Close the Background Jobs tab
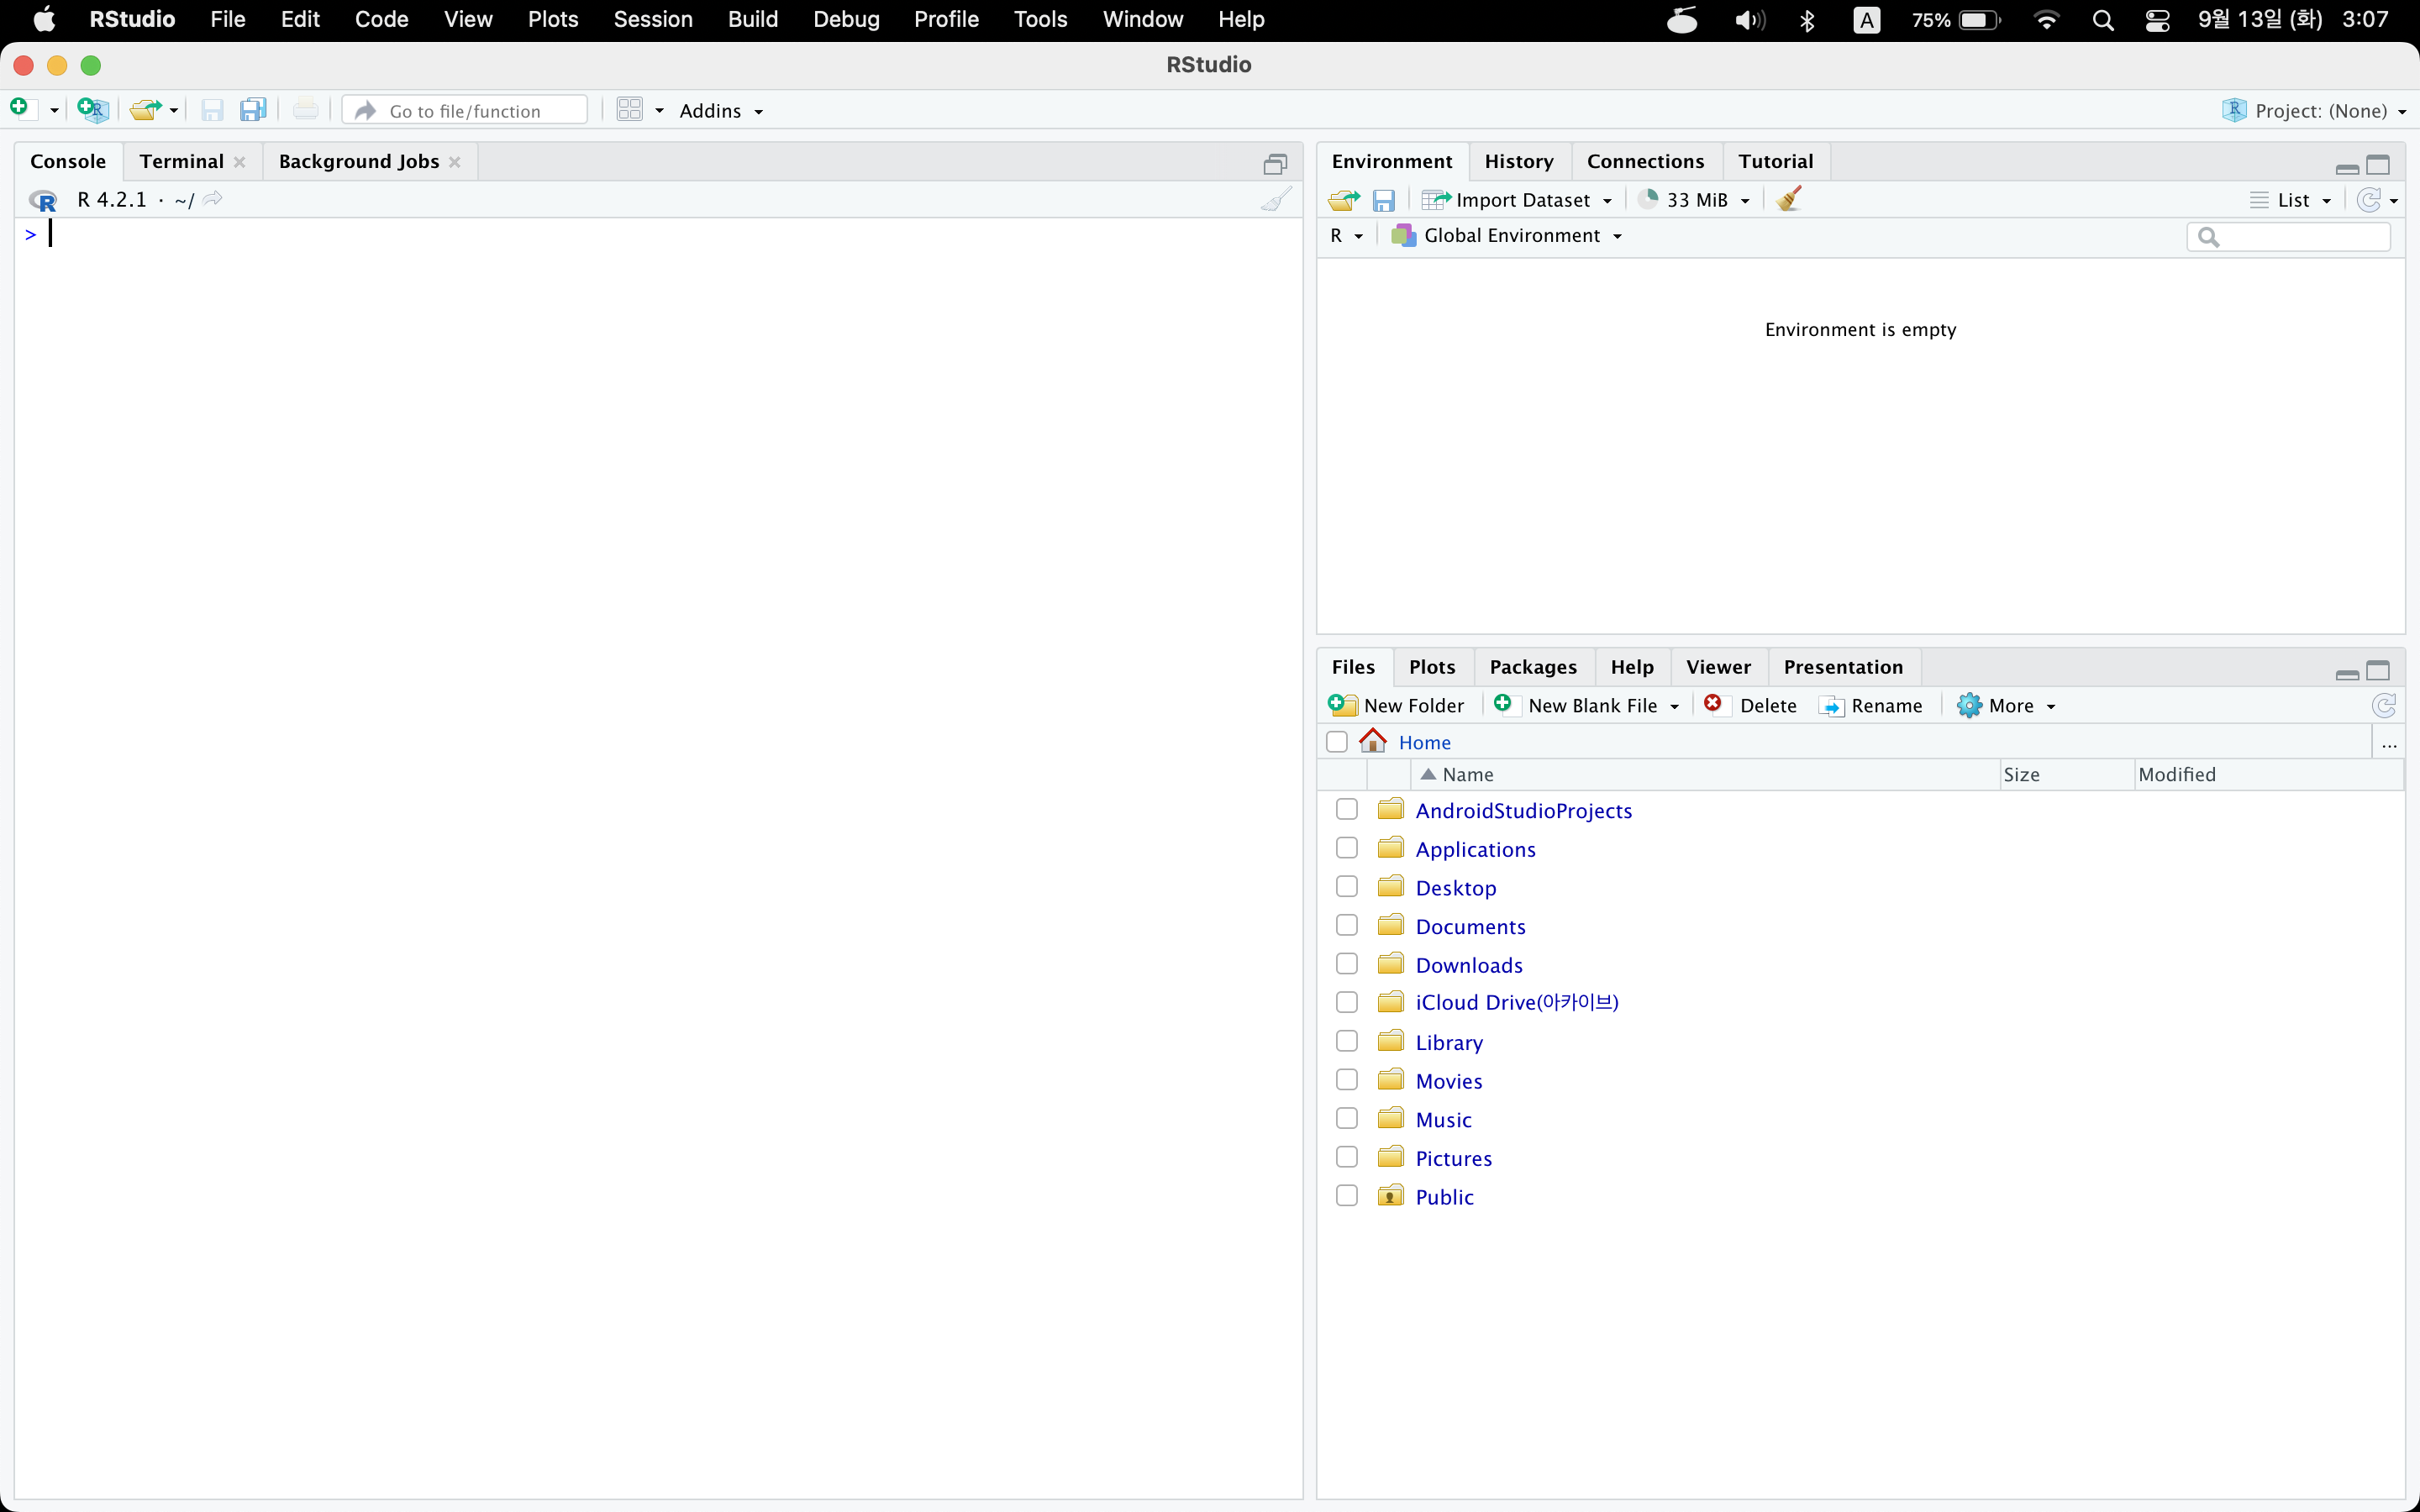The image size is (2420, 1512). point(455,162)
